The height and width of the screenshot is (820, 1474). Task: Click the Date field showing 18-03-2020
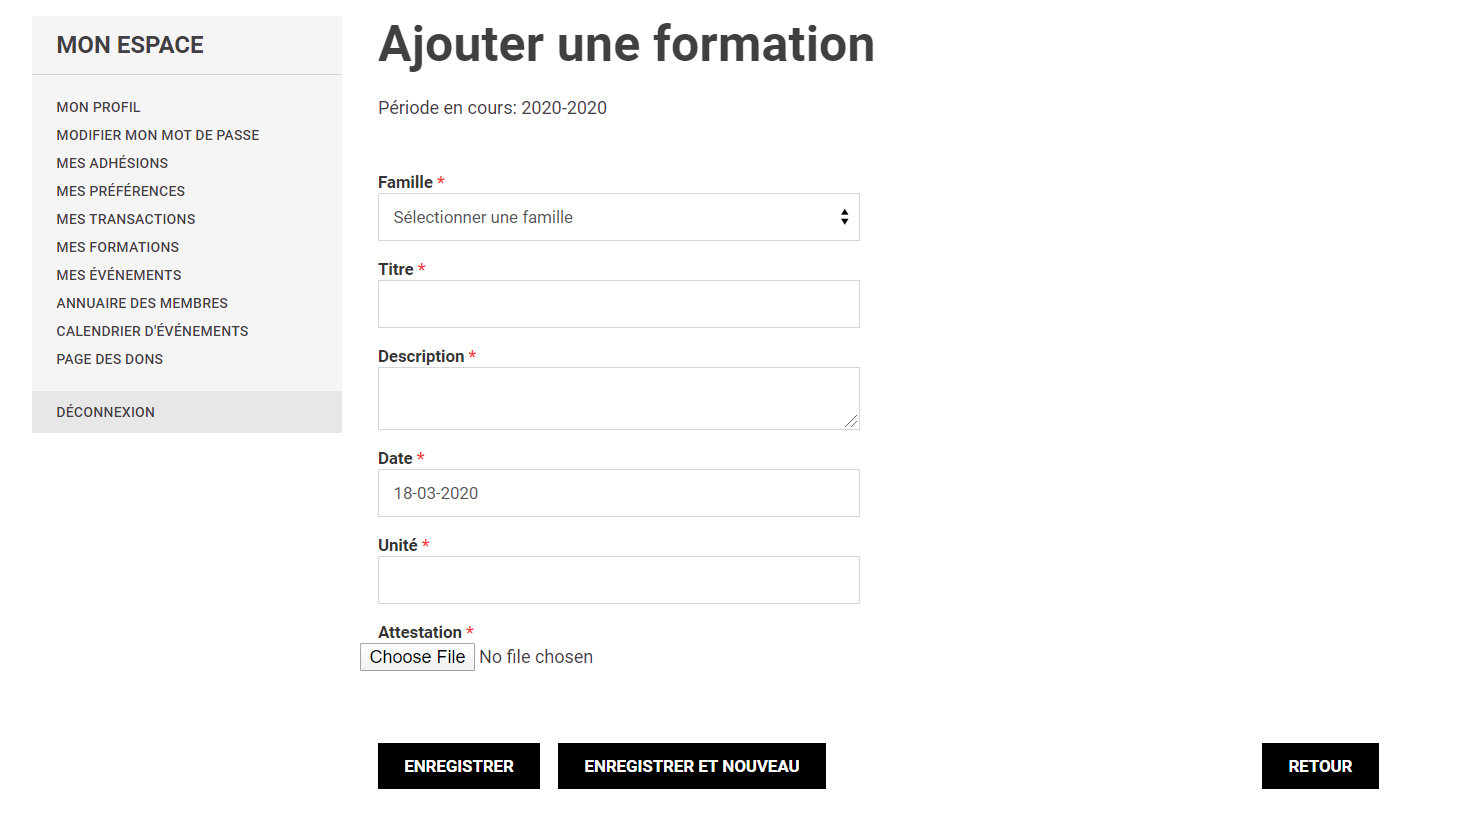point(618,493)
